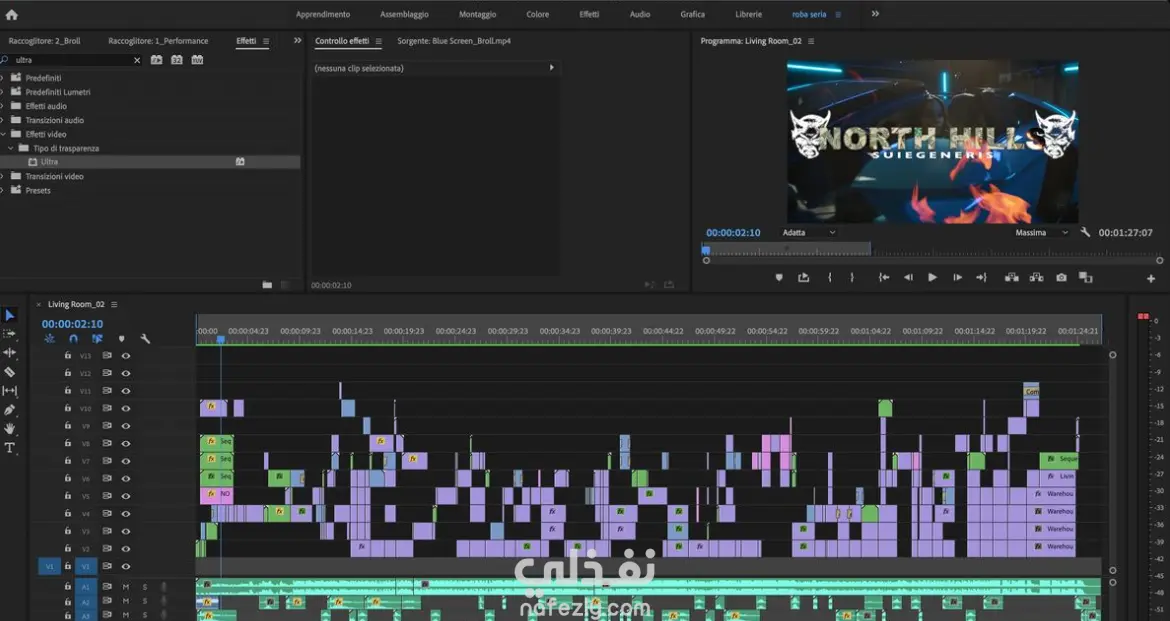Open the Adatta zoom dropdown

[809, 233]
